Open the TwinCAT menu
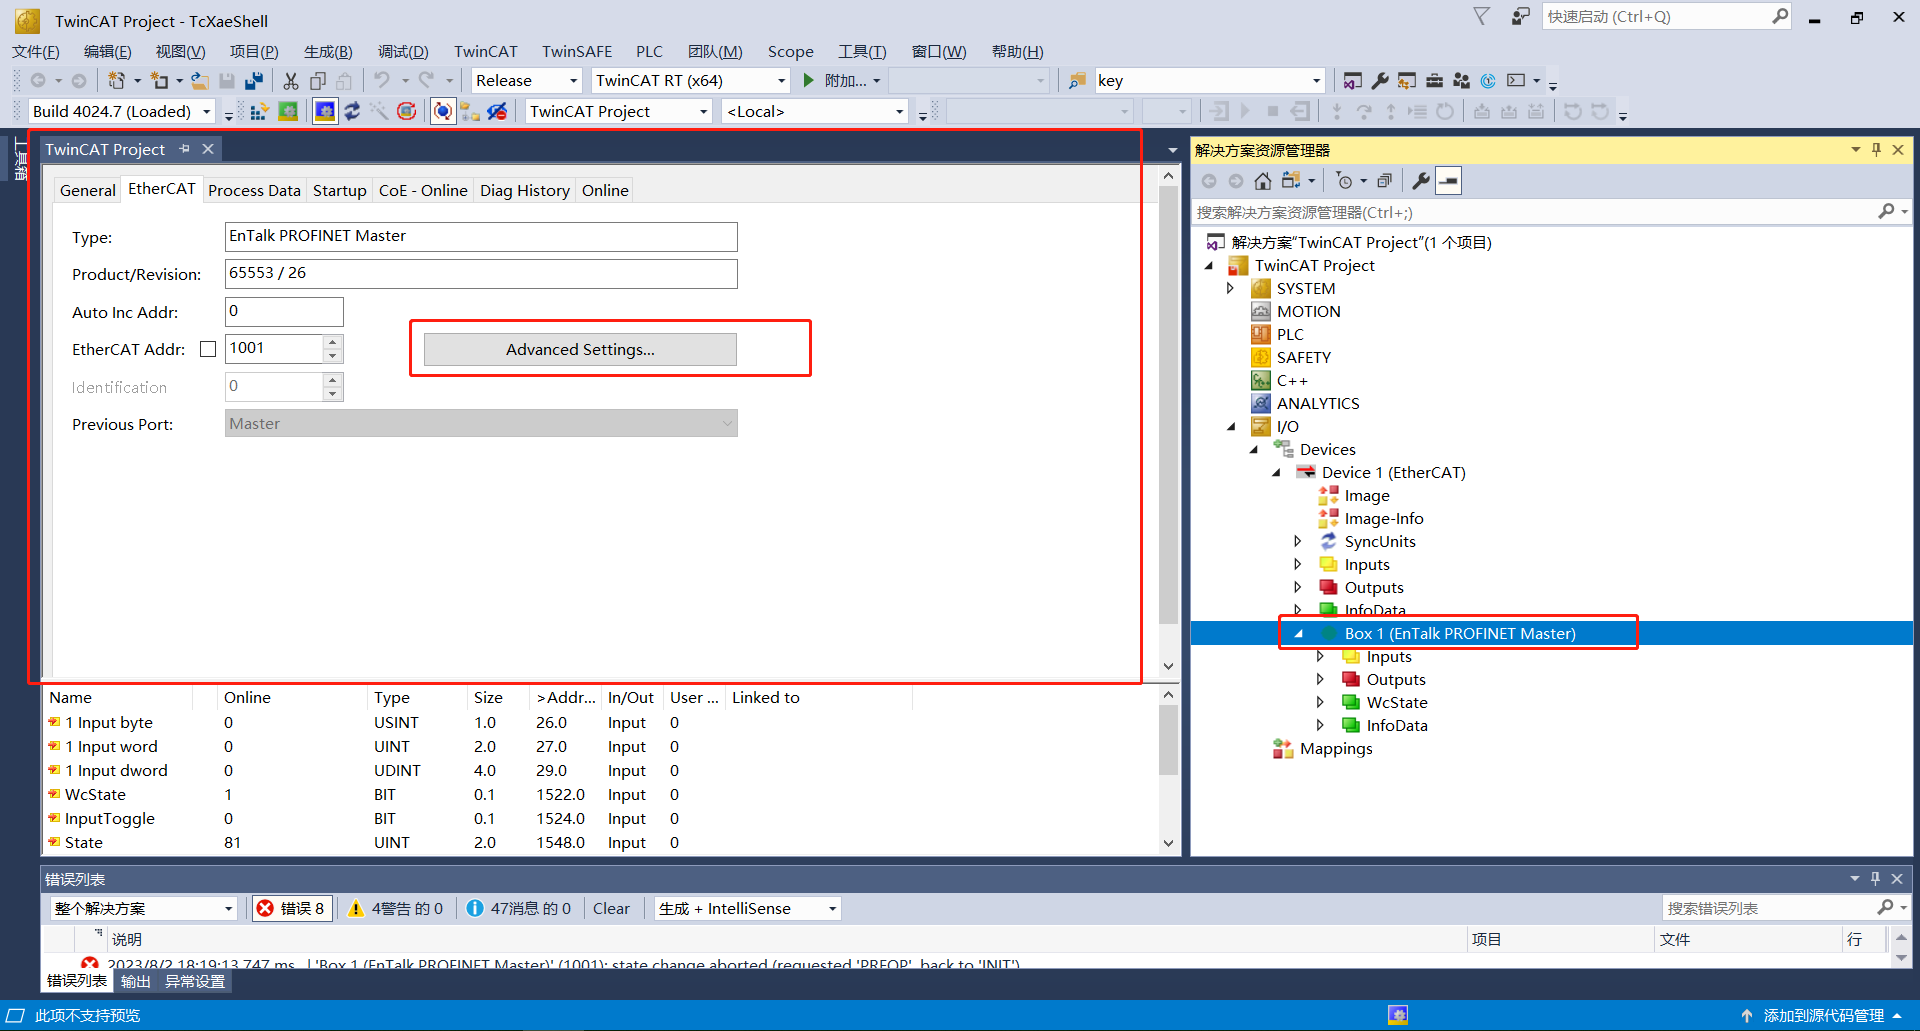 [486, 52]
